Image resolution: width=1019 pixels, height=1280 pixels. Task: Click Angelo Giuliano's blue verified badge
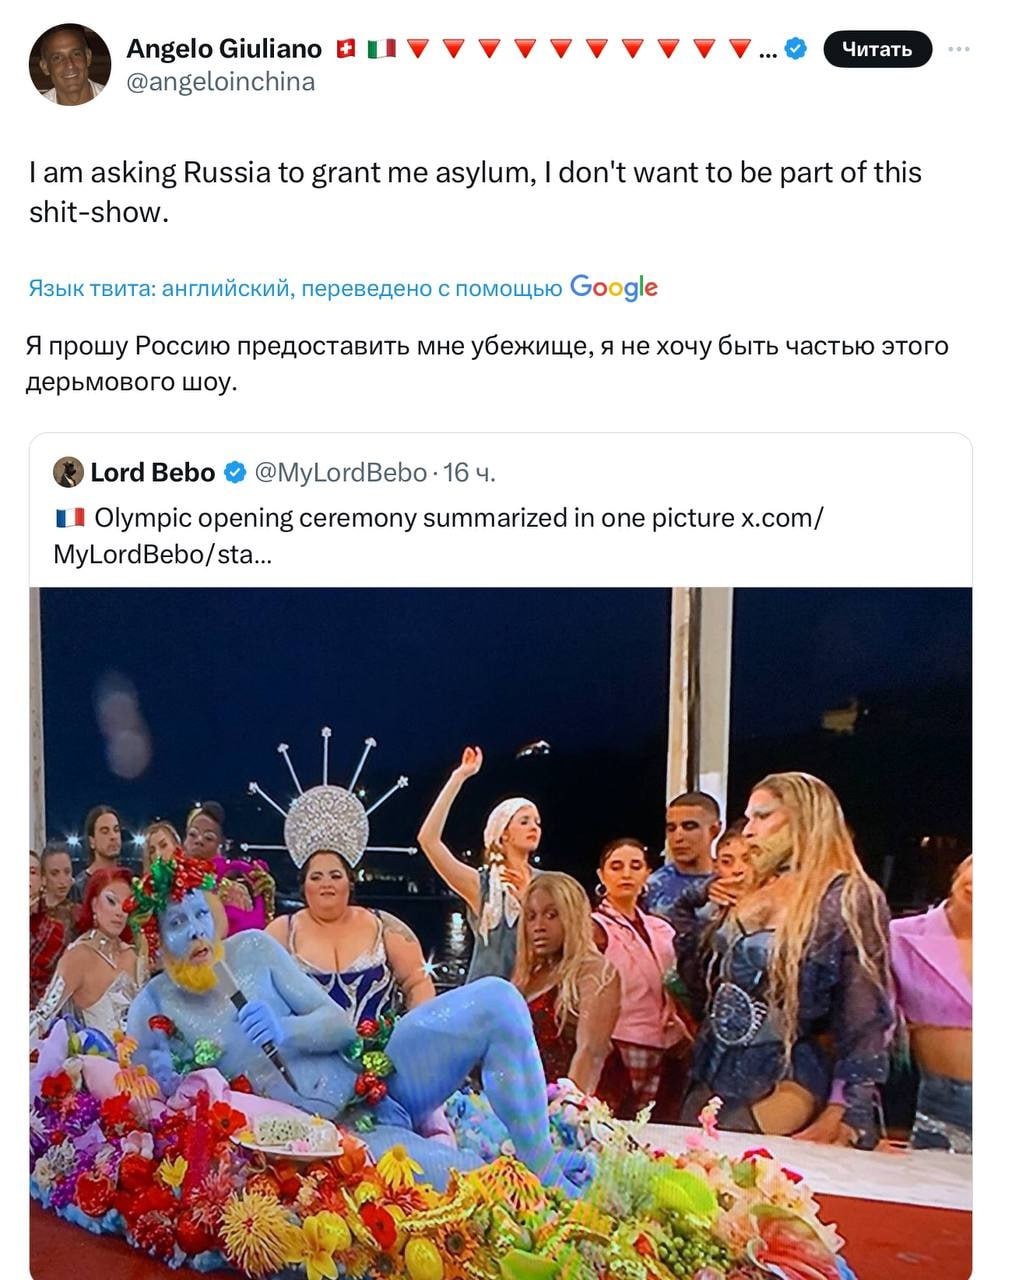796,48
